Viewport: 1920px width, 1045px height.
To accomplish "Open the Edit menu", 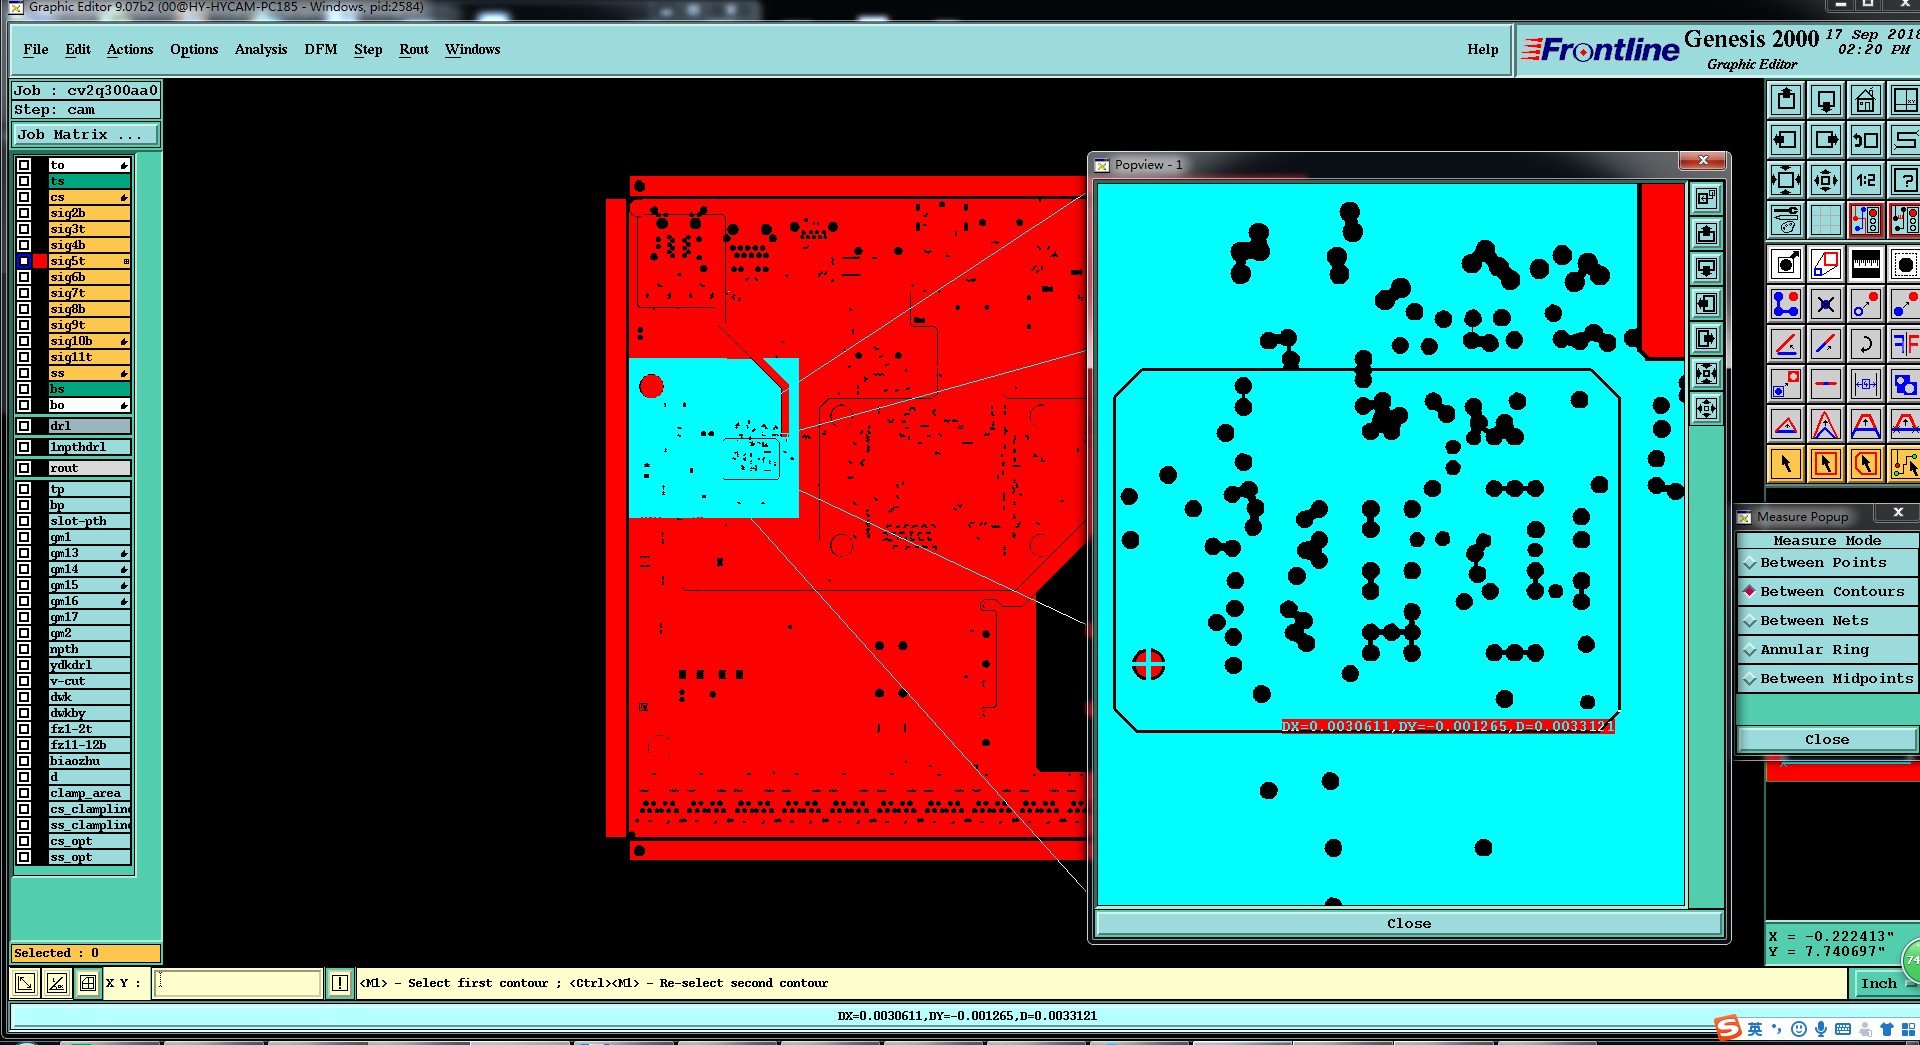I will (x=78, y=49).
